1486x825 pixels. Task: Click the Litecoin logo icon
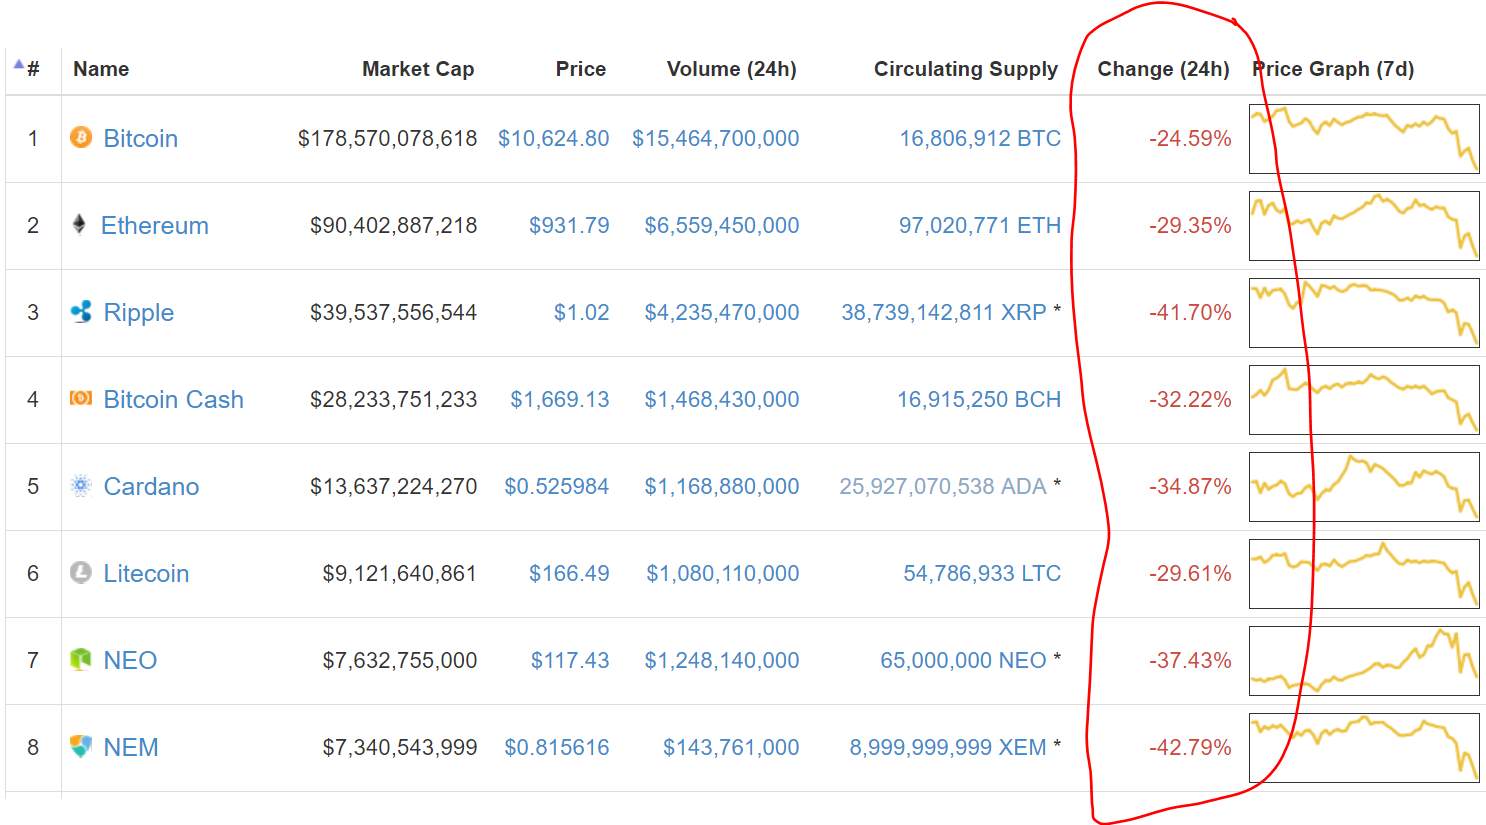pos(81,572)
